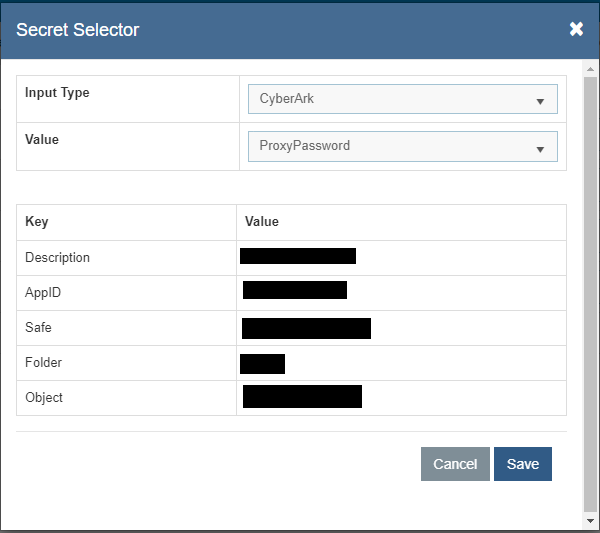
Task: Select the AppID key cell
Action: (x=44, y=293)
